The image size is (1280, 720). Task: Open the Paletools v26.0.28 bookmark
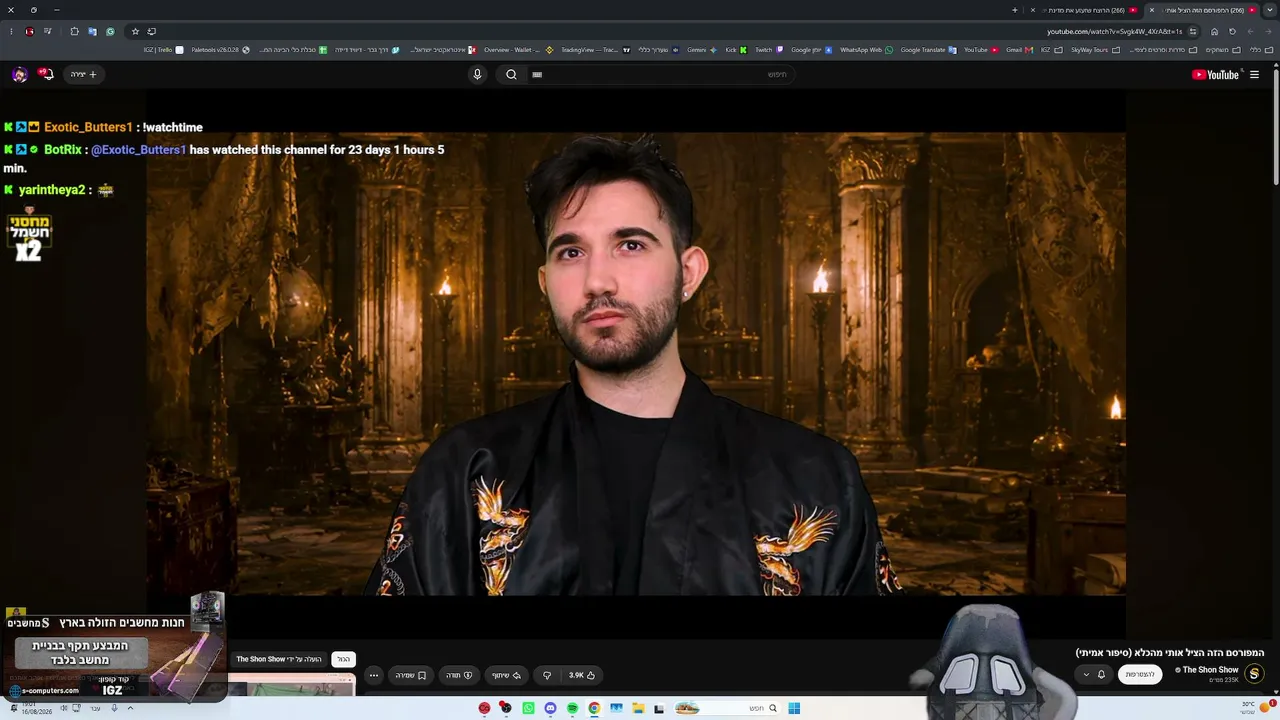(220, 50)
